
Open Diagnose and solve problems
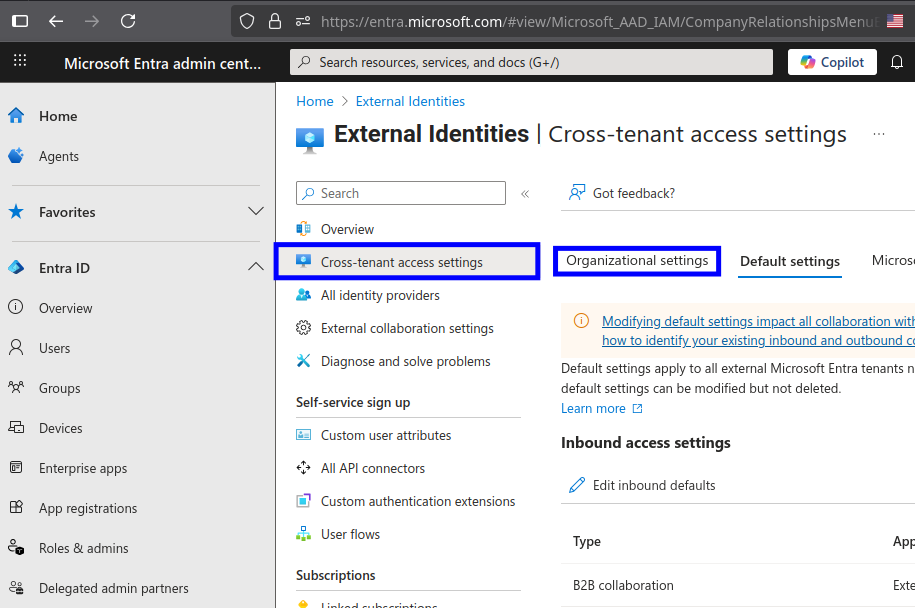coord(406,361)
